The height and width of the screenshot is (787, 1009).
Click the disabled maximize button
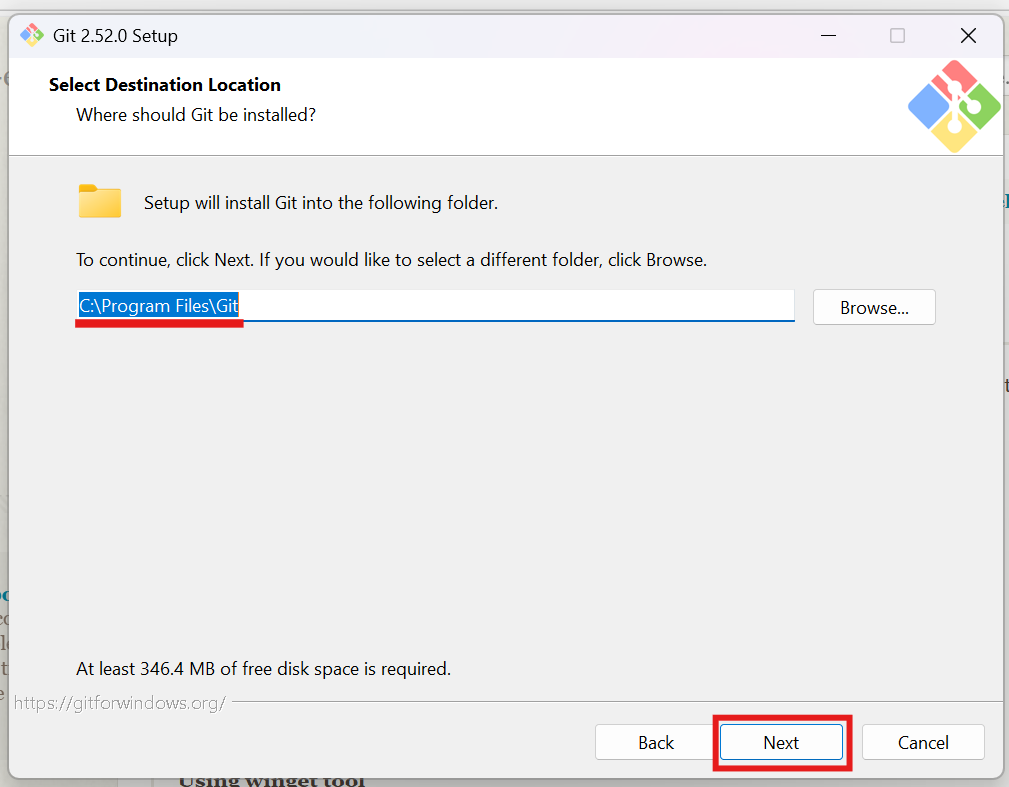point(897,35)
